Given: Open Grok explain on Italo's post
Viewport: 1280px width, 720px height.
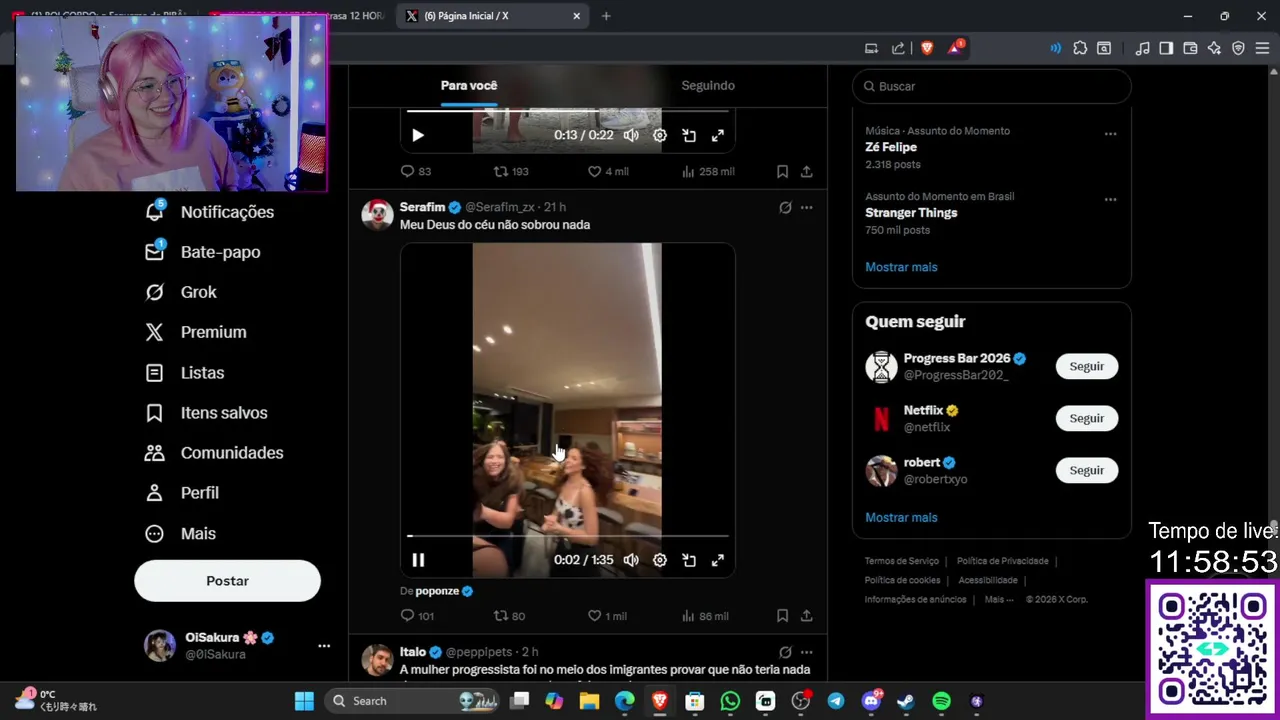Looking at the screenshot, I should [x=785, y=653].
